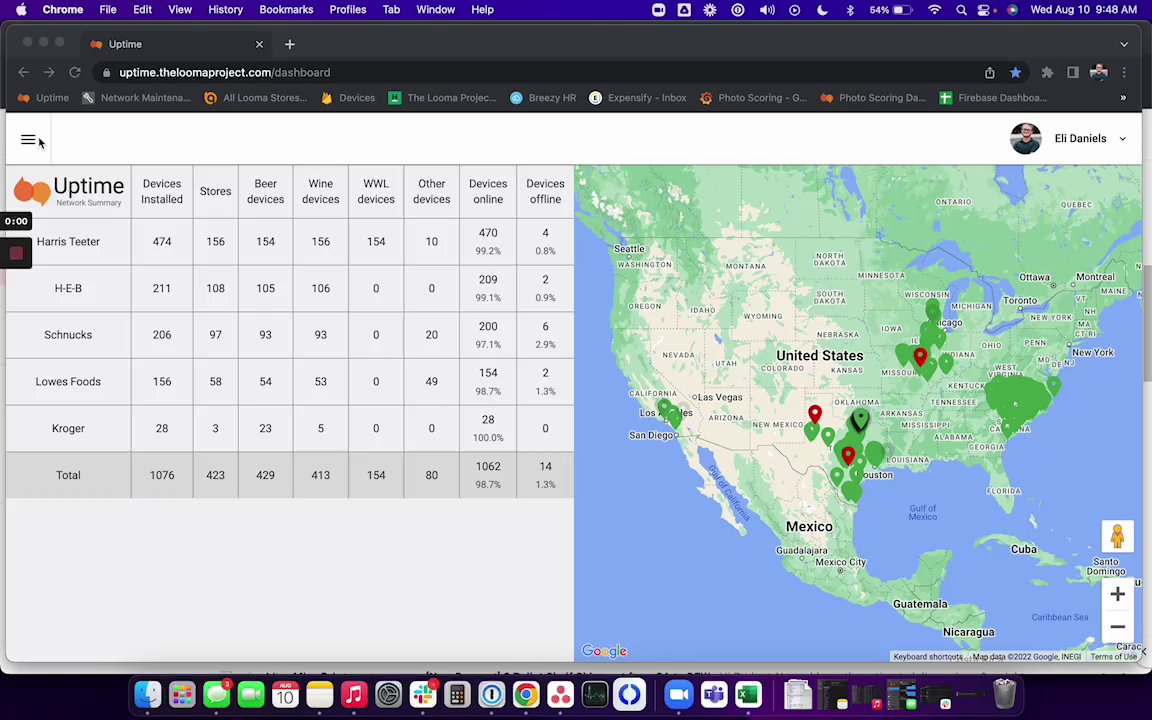This screenshot has width=1152, height=720.
Task: Open Messages in the Dock
Action: [217, 694]
